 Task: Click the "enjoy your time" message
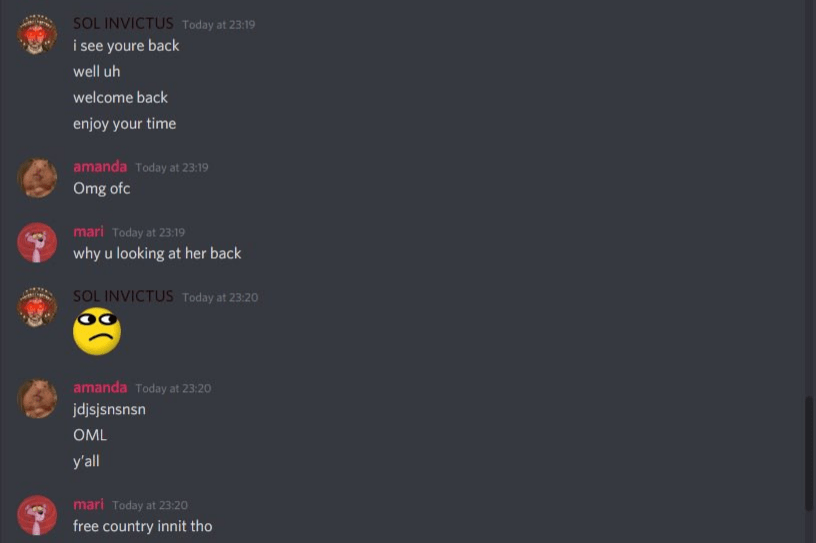coord(125,124)
